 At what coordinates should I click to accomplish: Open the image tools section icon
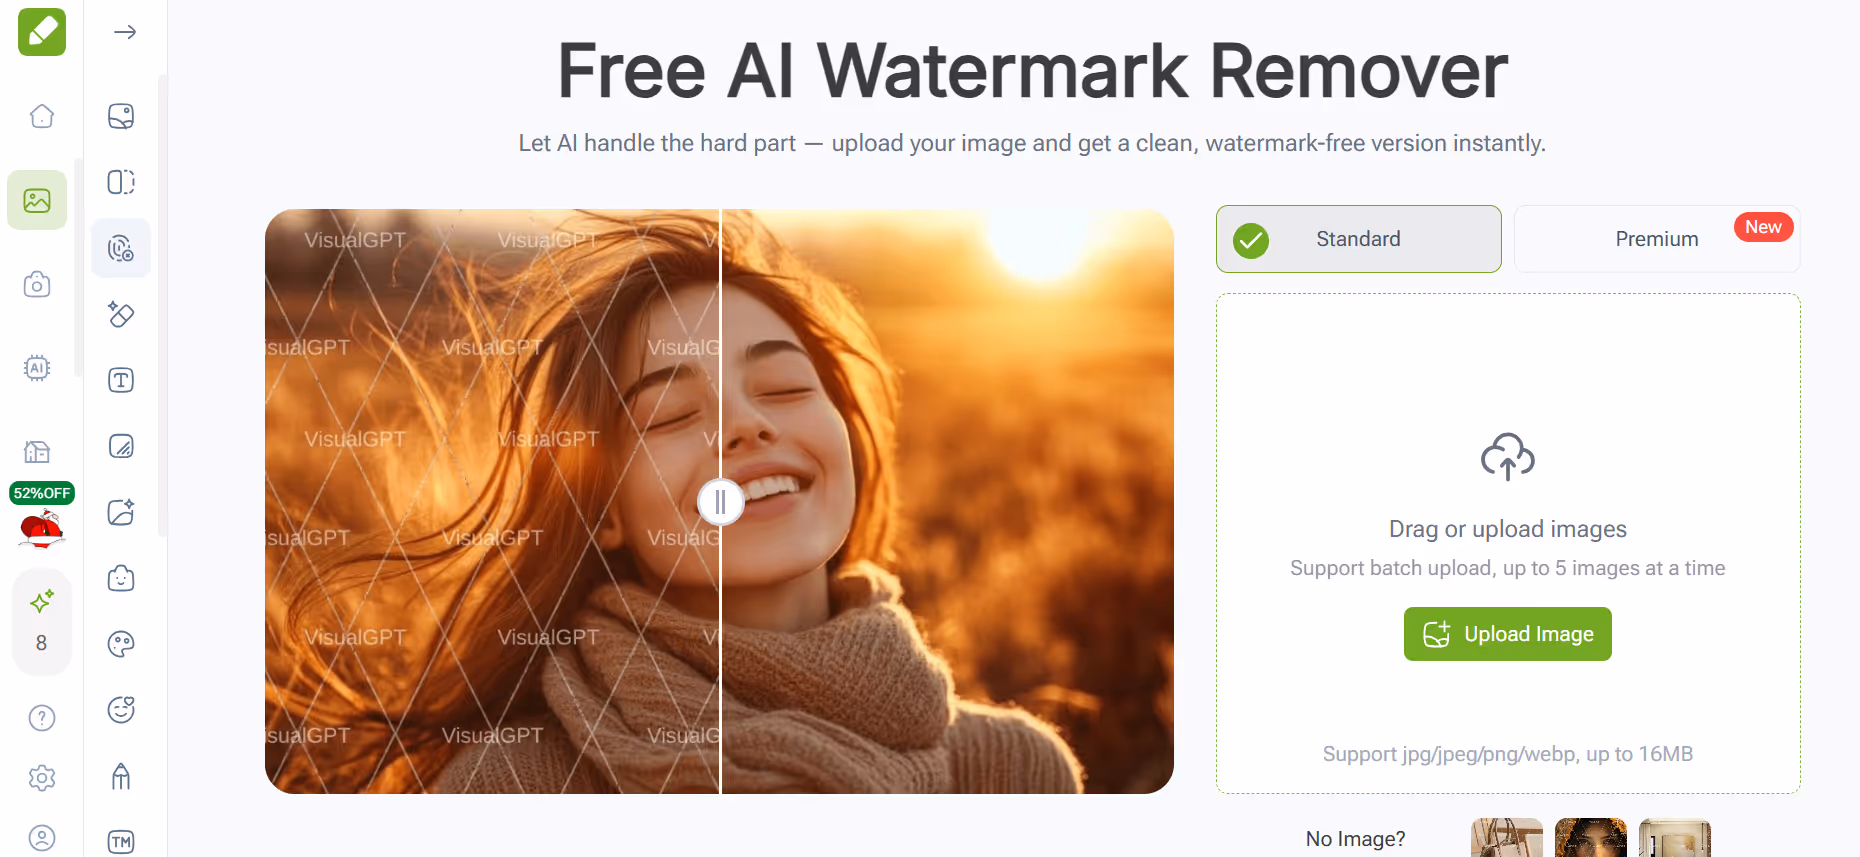click(x=37, y=200)
